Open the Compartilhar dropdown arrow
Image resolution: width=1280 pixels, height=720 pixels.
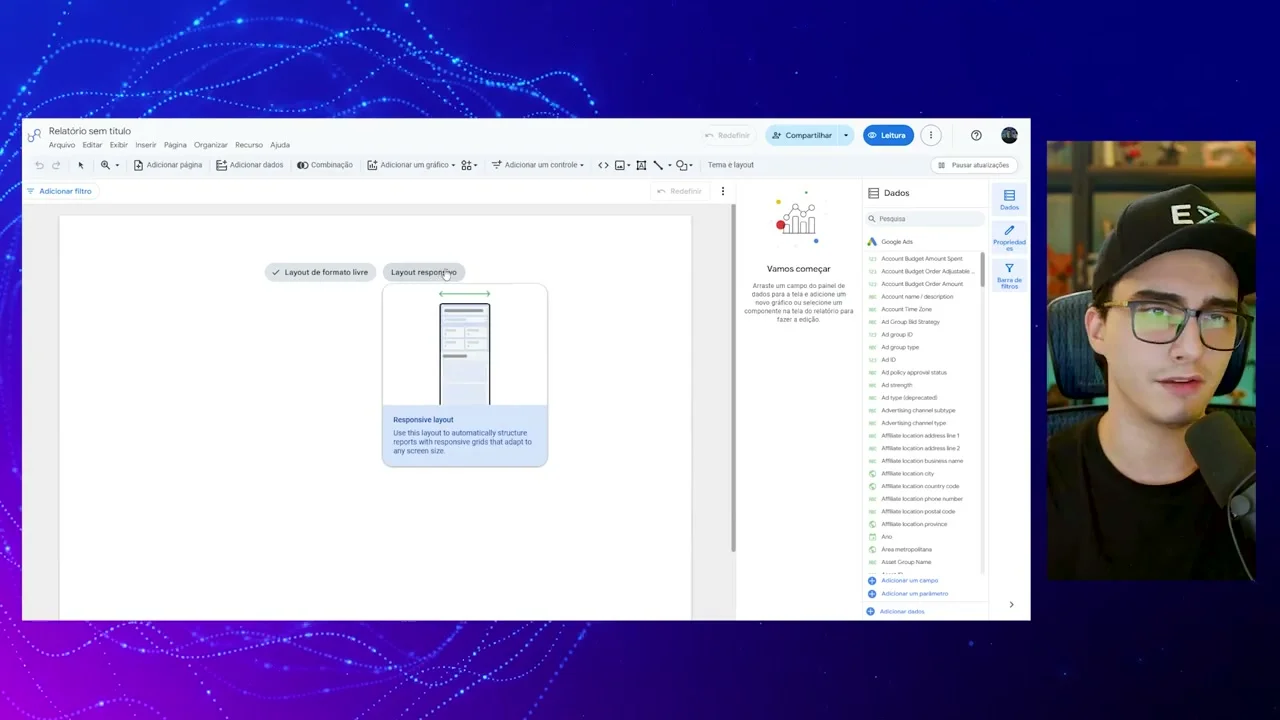pyautogui.click(x=846, y=135)
